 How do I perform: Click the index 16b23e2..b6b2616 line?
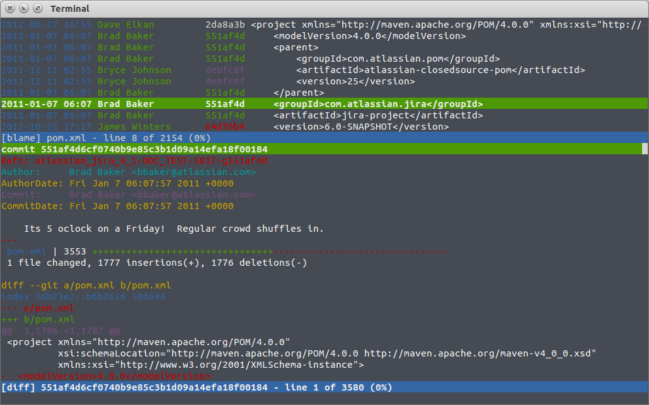click(83, 297)
